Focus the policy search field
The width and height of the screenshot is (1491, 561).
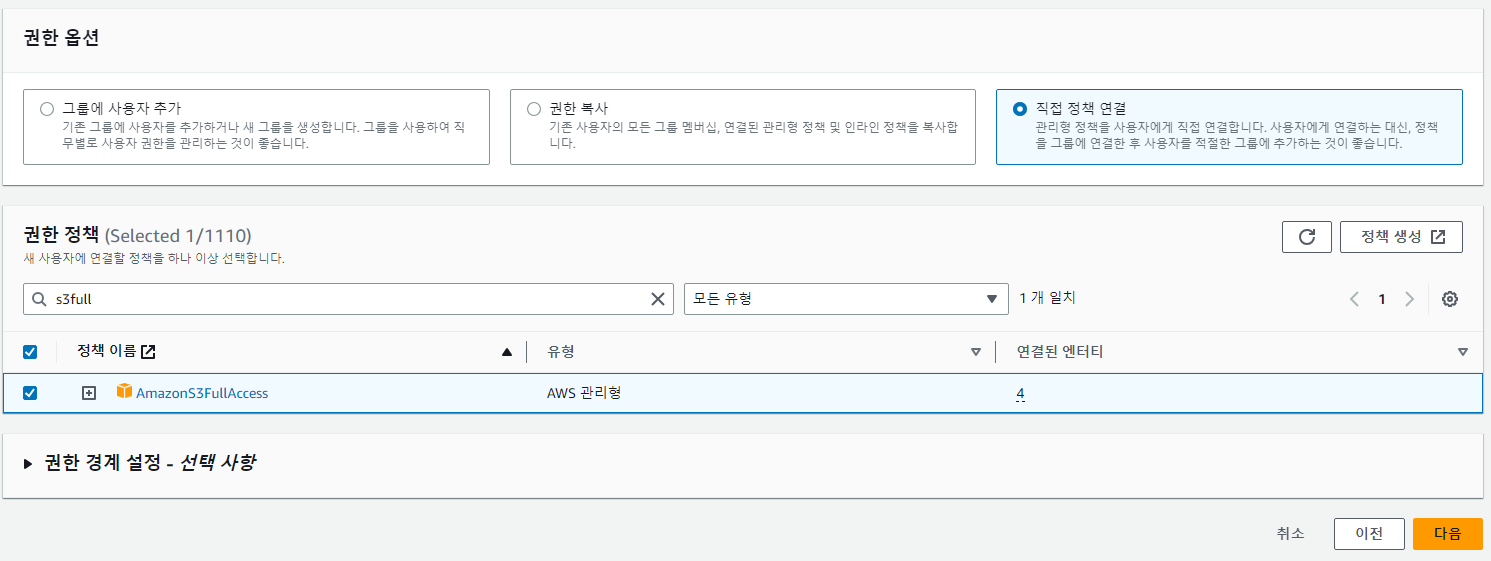pos(348,299)
